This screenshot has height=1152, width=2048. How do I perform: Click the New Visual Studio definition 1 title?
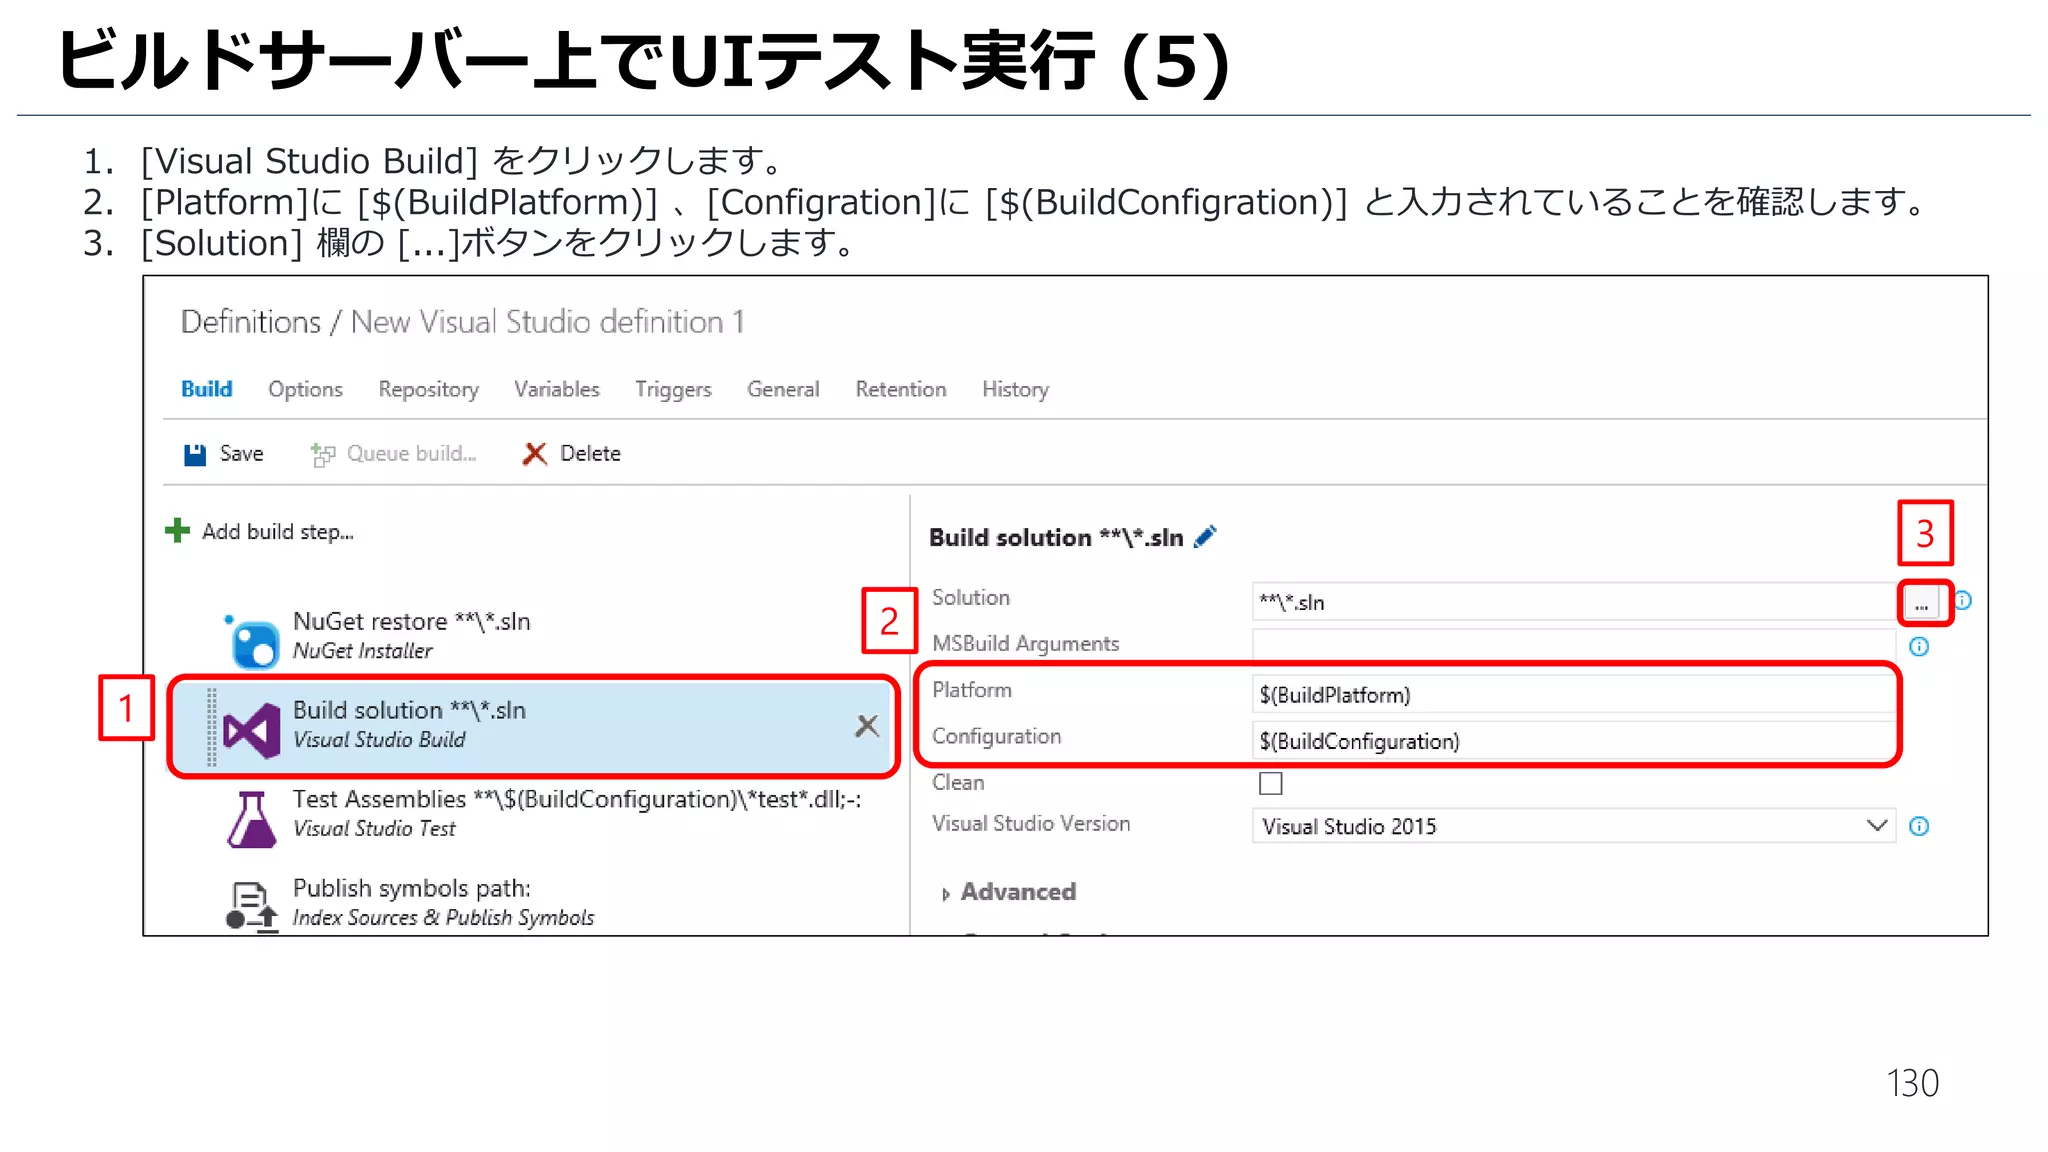point(547,322)
